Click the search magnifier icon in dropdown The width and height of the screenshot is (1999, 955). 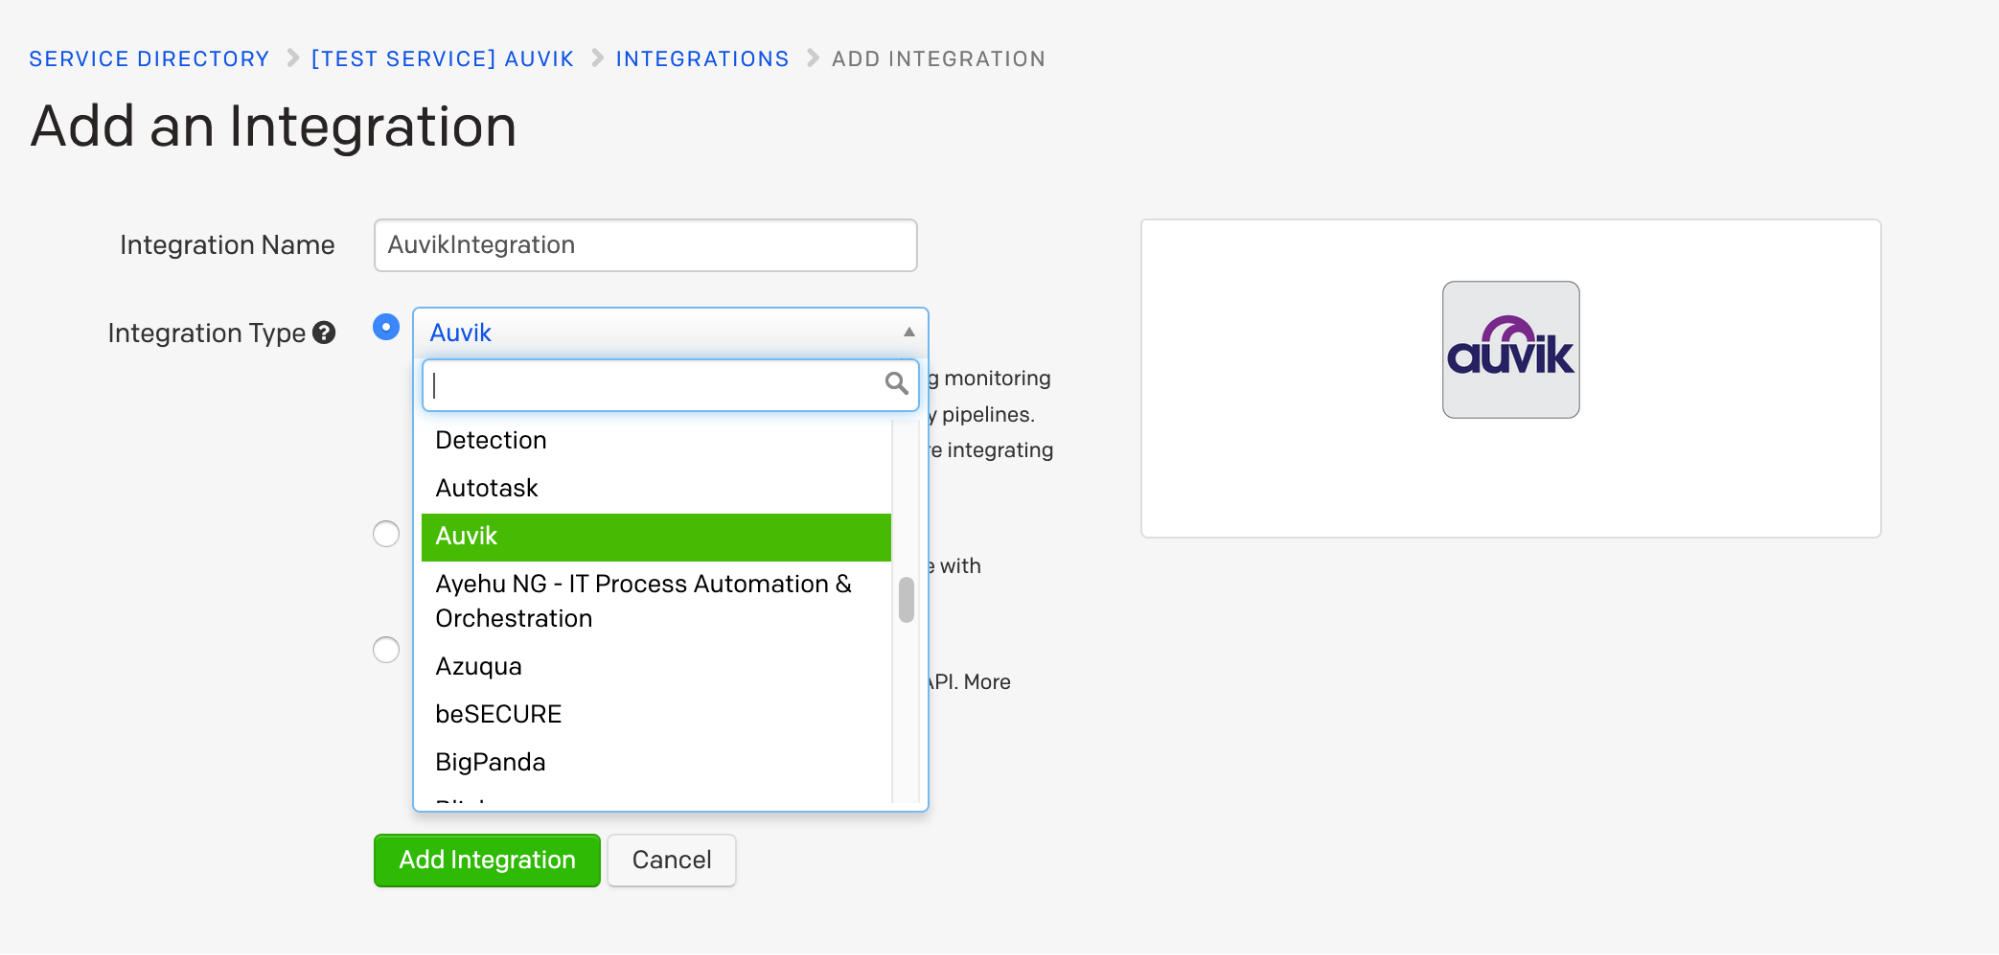point(896,384)
